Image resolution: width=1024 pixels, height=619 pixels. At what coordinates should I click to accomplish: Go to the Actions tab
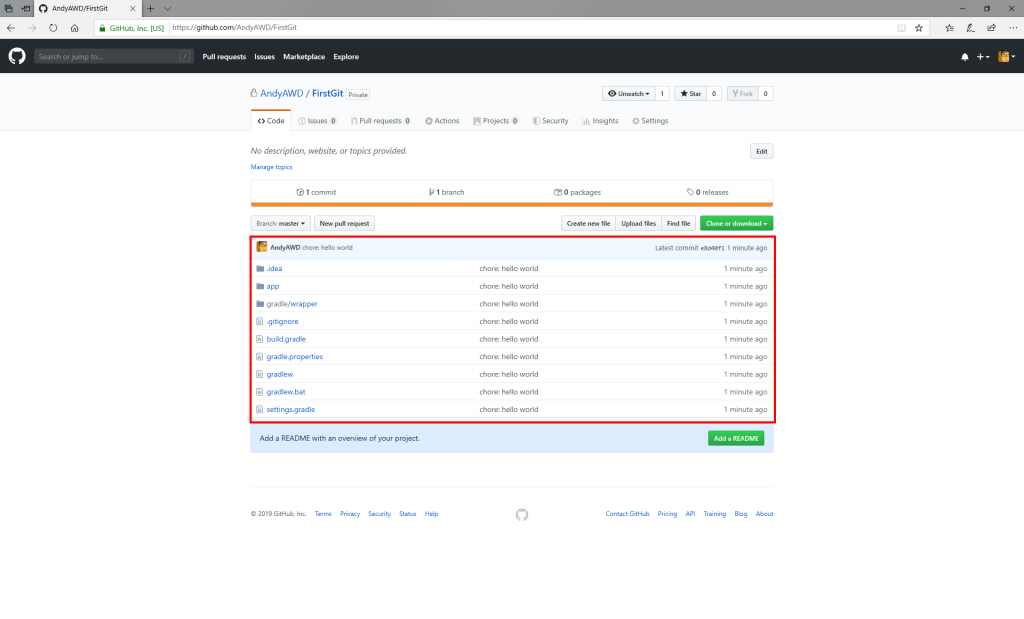pyautogui.click(x=442, y=121)
